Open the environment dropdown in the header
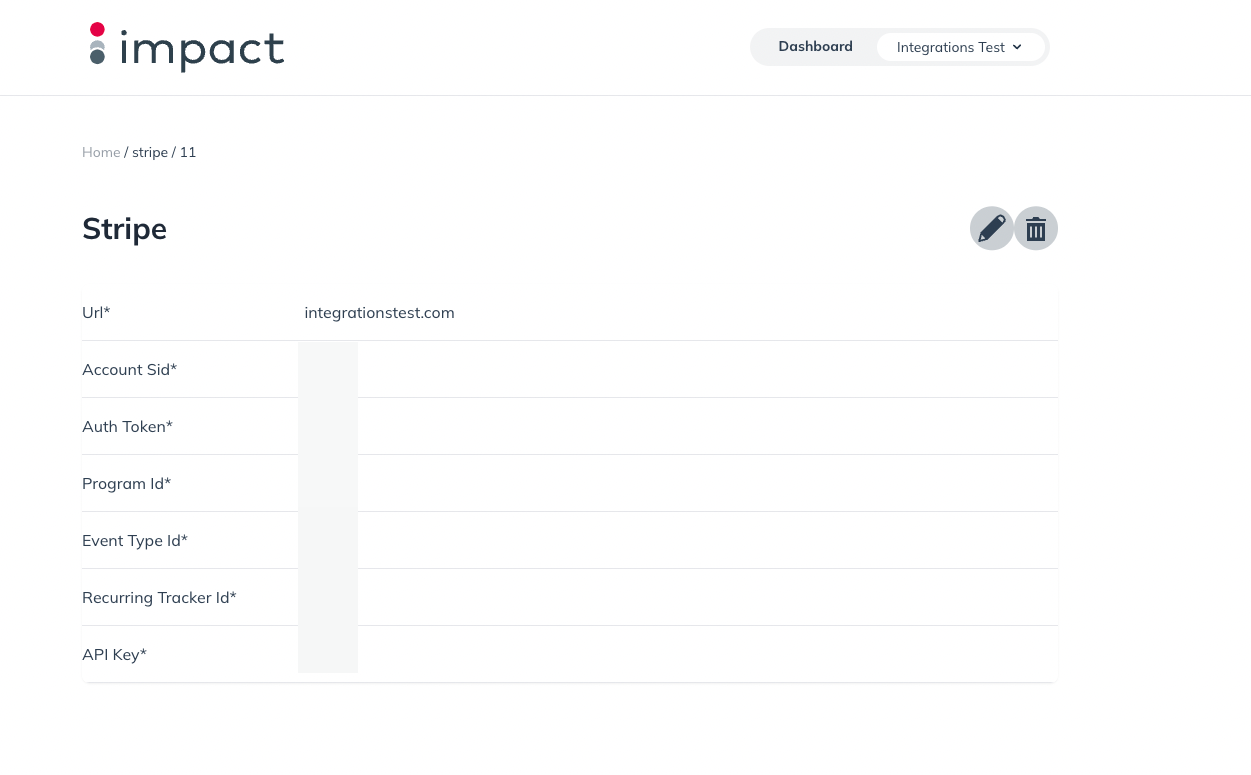 pos(959,47)
